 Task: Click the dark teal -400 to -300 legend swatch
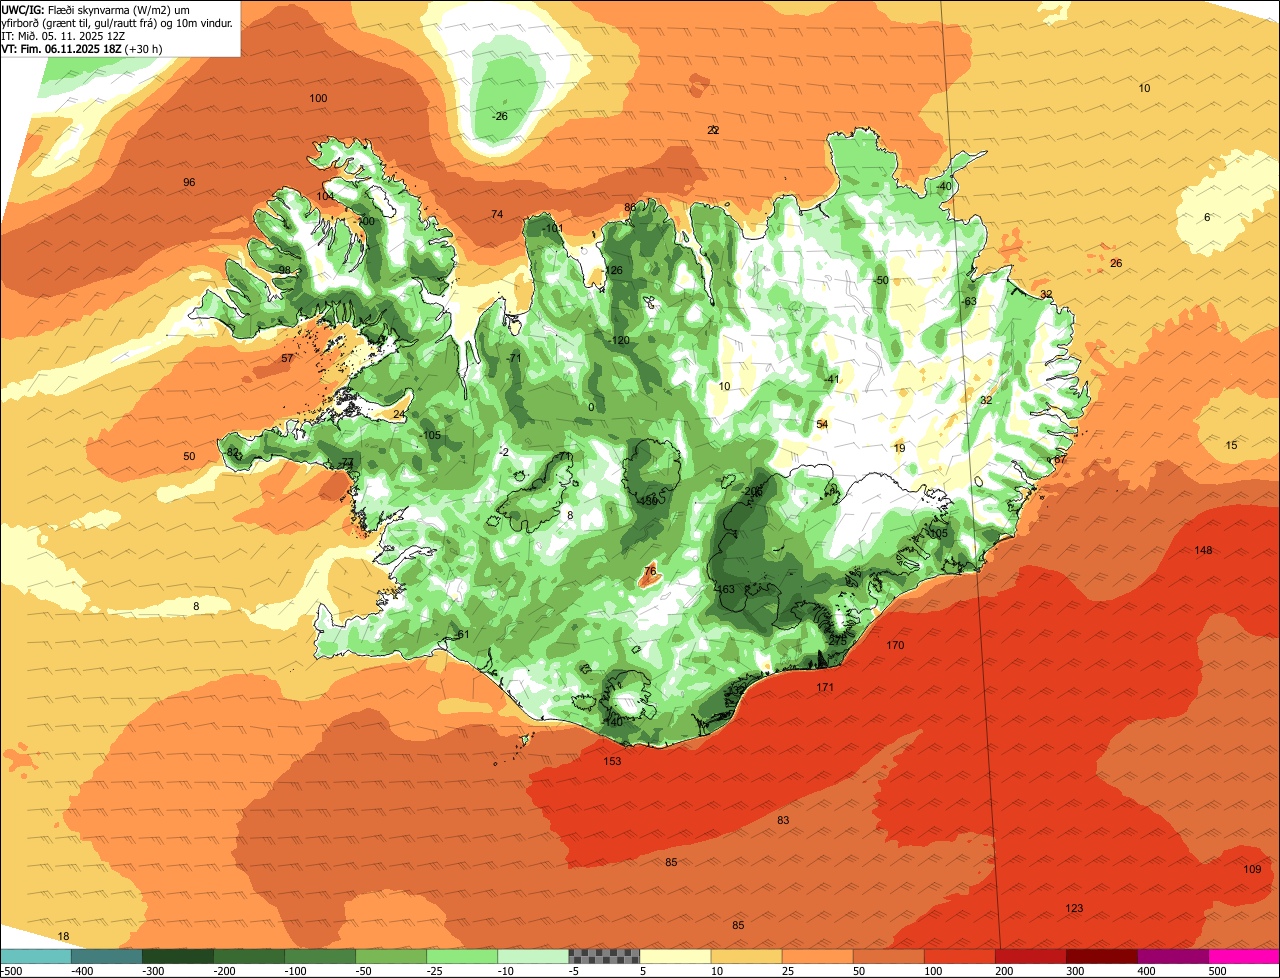[107, 956]
